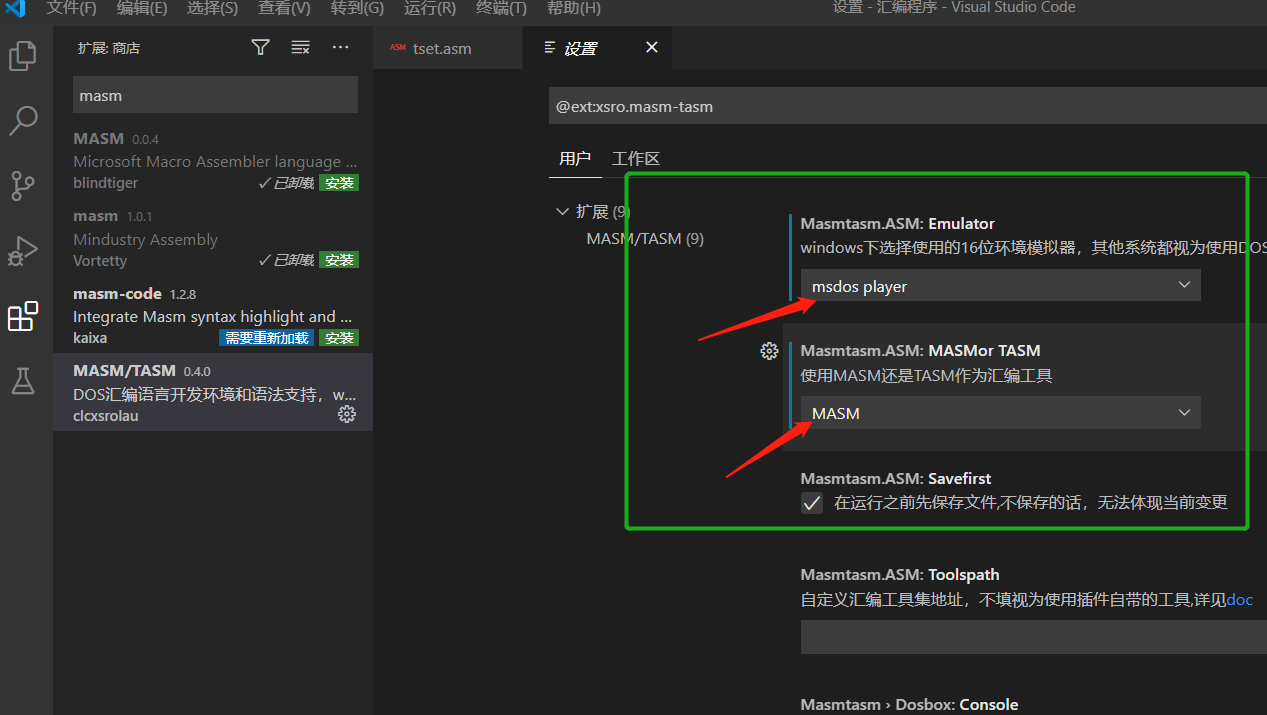Open the Emulator dropdown showing msdos player
The height and width of the screenshot is (715, 1267).
click(1000, 285)
